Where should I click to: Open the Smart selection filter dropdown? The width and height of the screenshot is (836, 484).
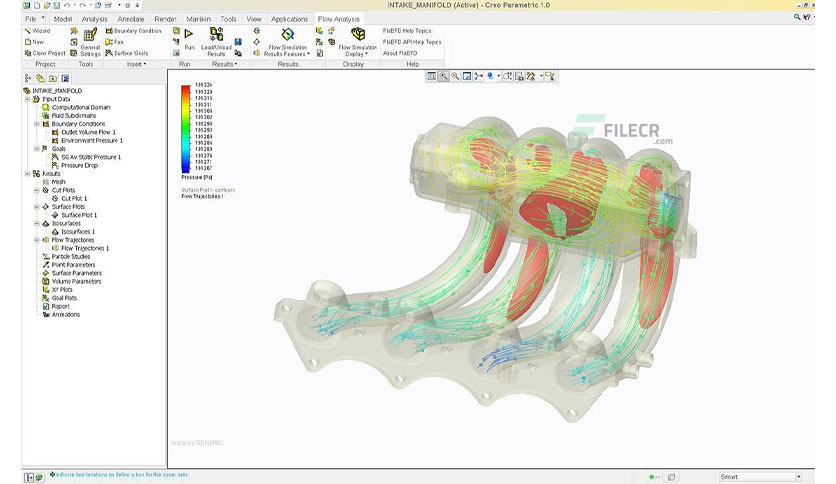[x=799, y=477]
